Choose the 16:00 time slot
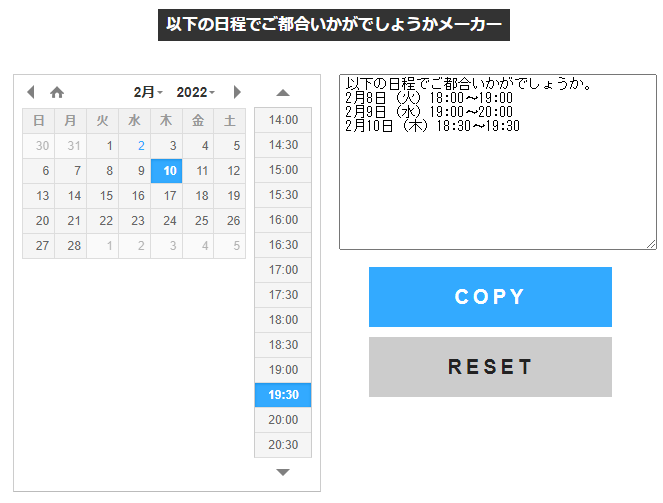 [x=283, y=220]
